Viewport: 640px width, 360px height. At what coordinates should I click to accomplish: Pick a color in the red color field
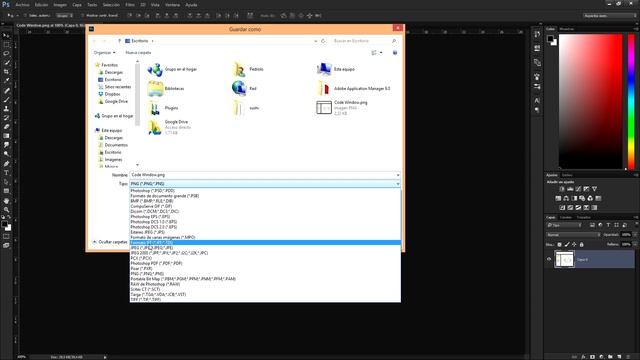point(591,101)
